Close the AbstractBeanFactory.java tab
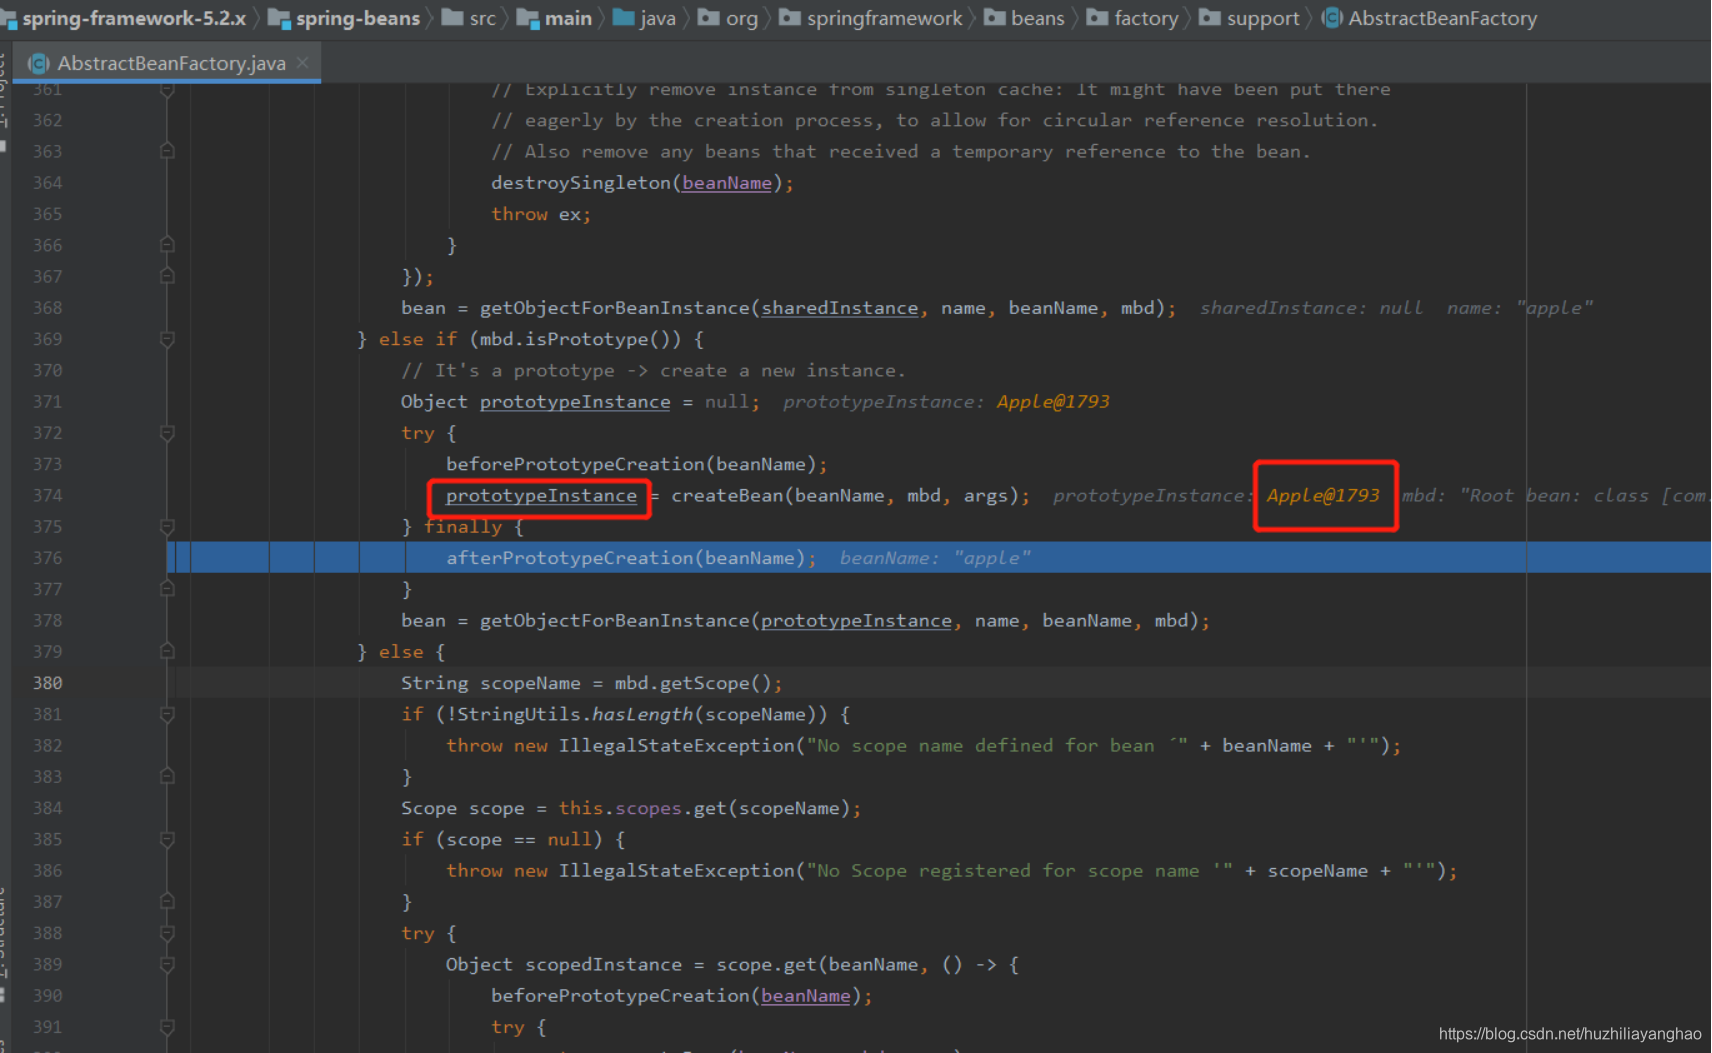1712x1053 pixels. (x=303, y=63)
